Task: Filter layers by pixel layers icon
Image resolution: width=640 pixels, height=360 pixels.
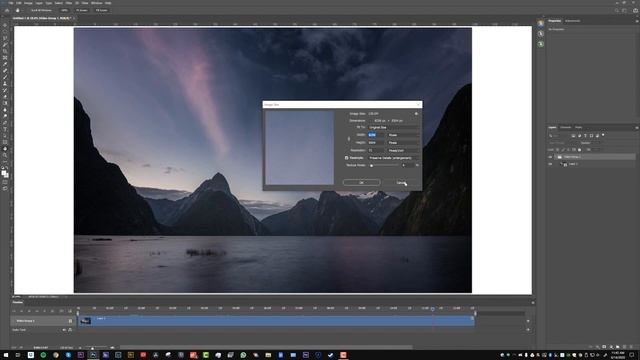Action: click(573, 136)
